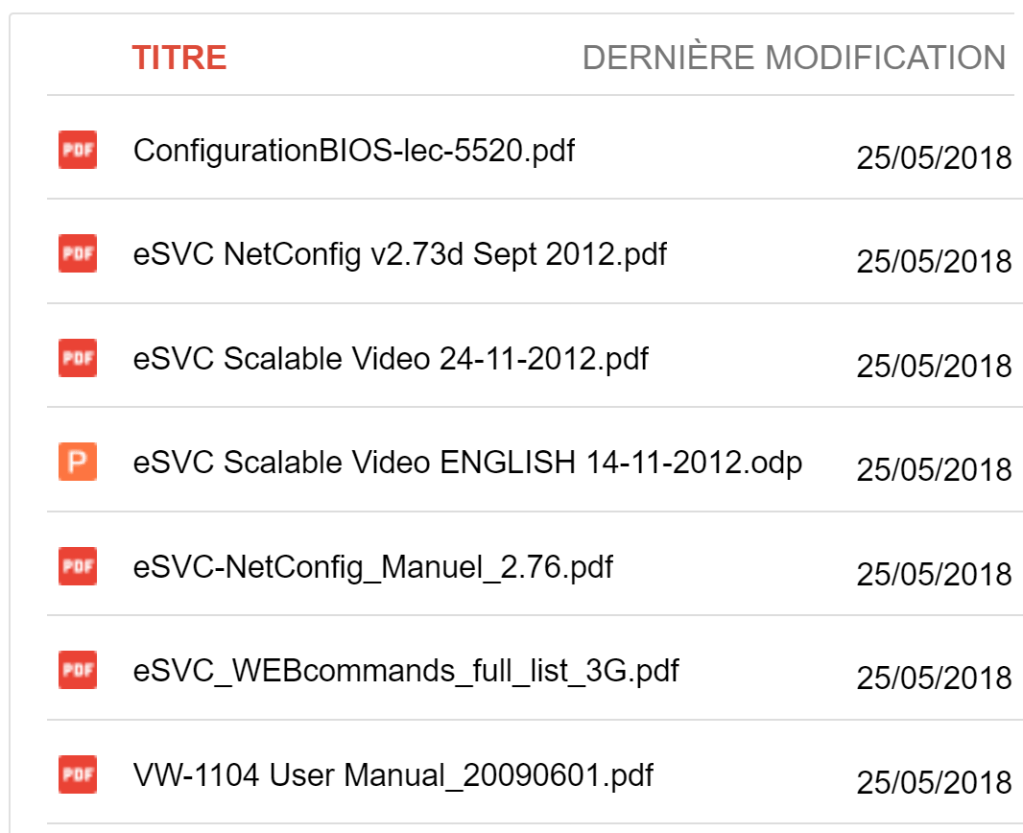
Task: Click modification date of eSVC_WEBcommands_full_list_3G.pdf
Action: click(x=934, y=678)
